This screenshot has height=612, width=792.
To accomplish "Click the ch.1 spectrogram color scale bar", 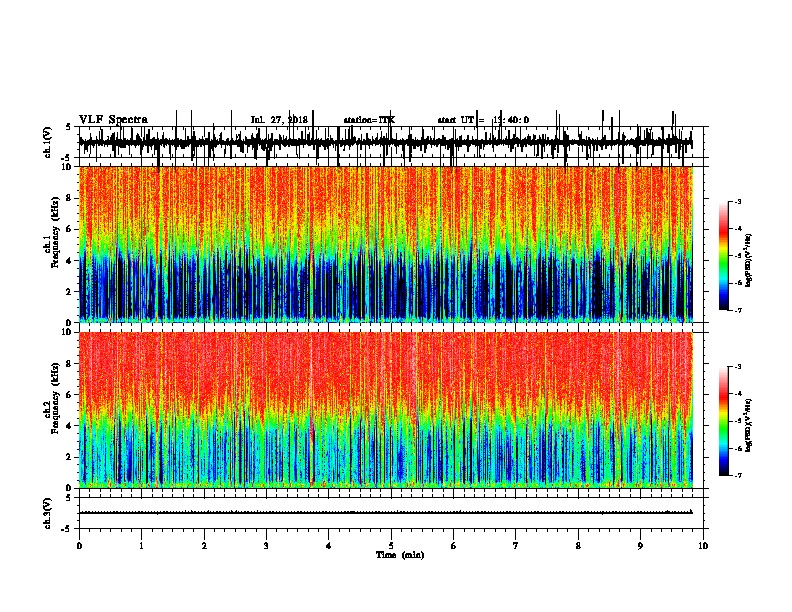I will click(x=724, y=256).
